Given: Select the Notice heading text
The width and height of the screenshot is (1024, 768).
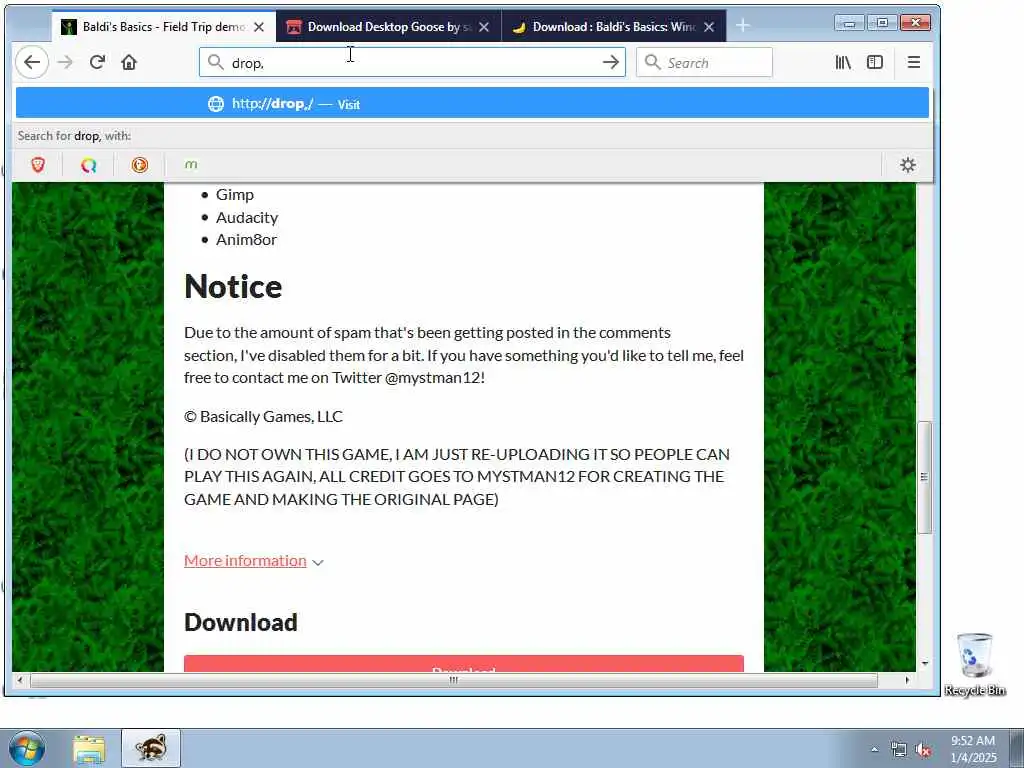Looking at the screenshot, I should pyautogui.click(x=233, y=287).
